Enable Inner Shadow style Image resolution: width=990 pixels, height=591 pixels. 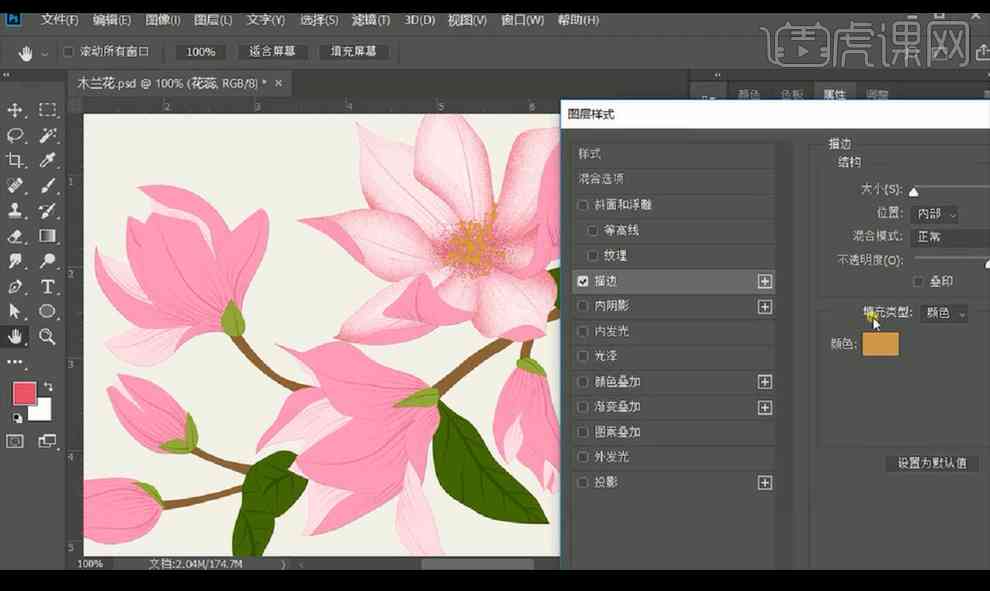[x=583, y=306]
